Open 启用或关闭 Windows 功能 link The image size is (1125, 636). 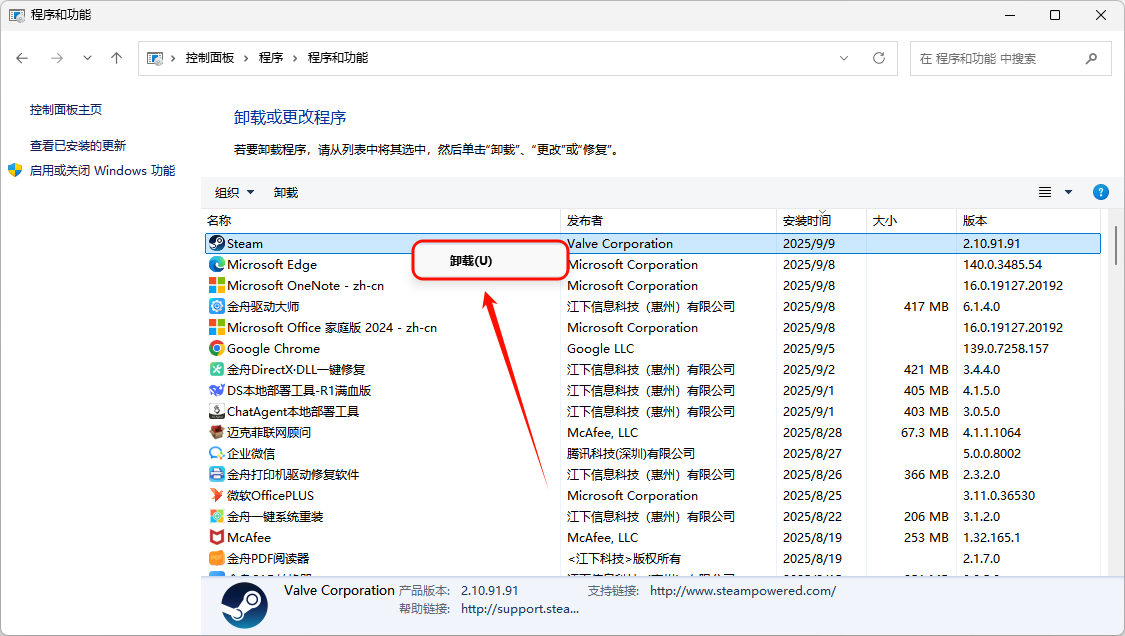(x=102, y=170)
